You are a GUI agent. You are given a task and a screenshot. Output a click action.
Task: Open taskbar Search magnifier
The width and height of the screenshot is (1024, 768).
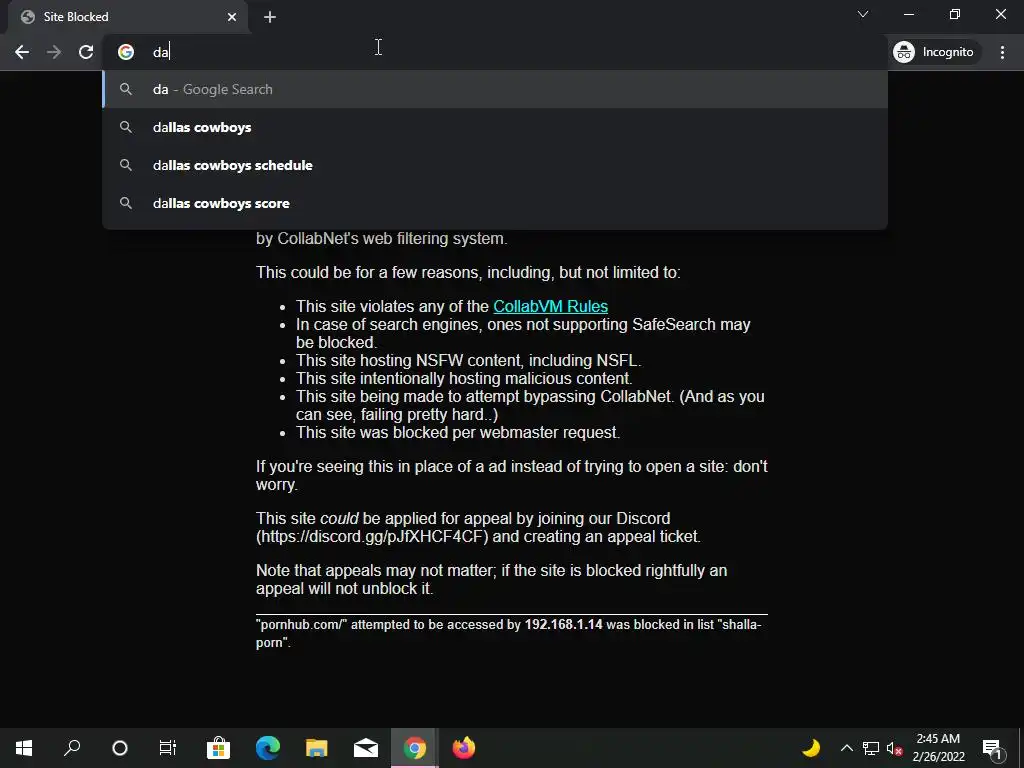pyautogui.click(x=72, y=748)
